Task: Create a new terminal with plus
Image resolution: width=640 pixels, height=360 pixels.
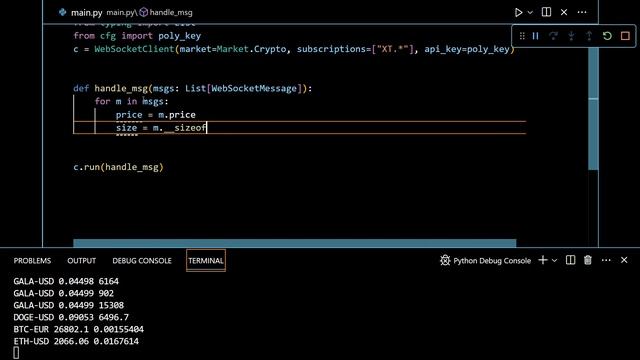Action: [543, 260]
